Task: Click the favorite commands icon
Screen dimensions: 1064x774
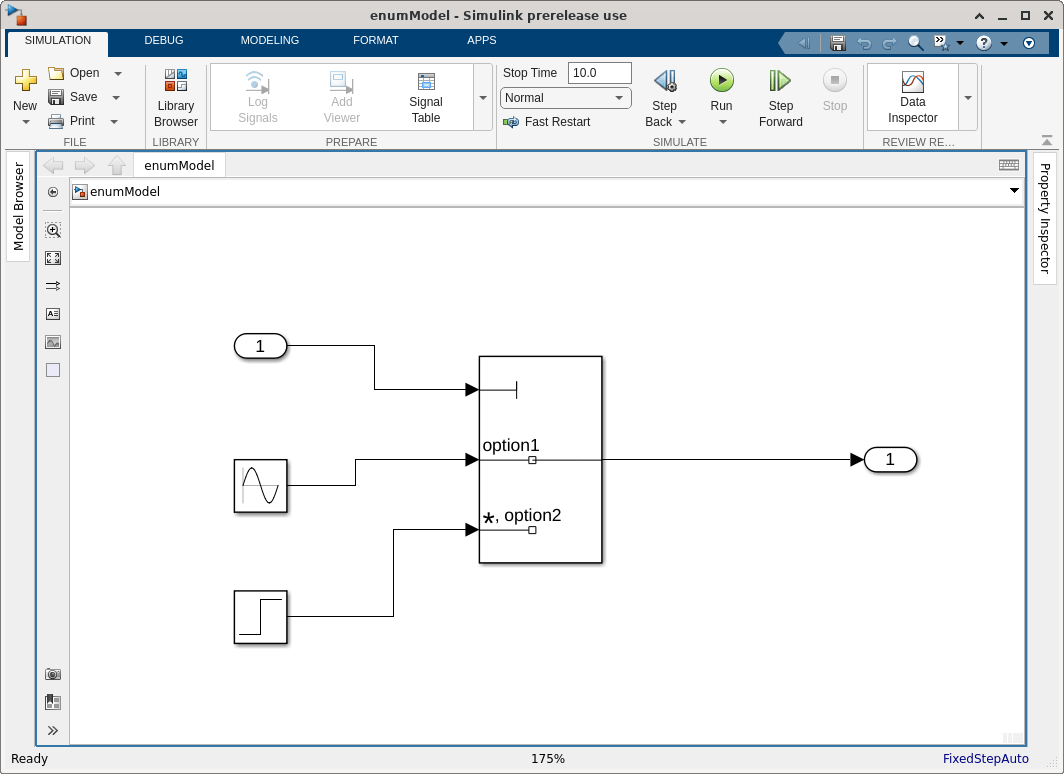Action: (x=942, y=43)
